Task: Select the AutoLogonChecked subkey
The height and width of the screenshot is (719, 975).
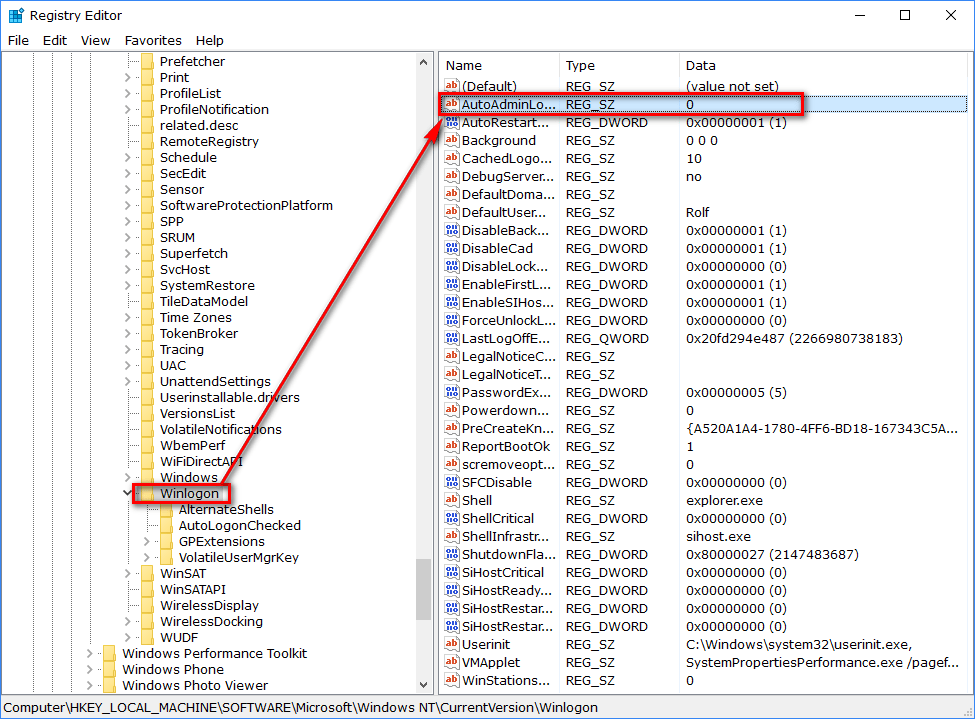Action: tap(239, 526)
